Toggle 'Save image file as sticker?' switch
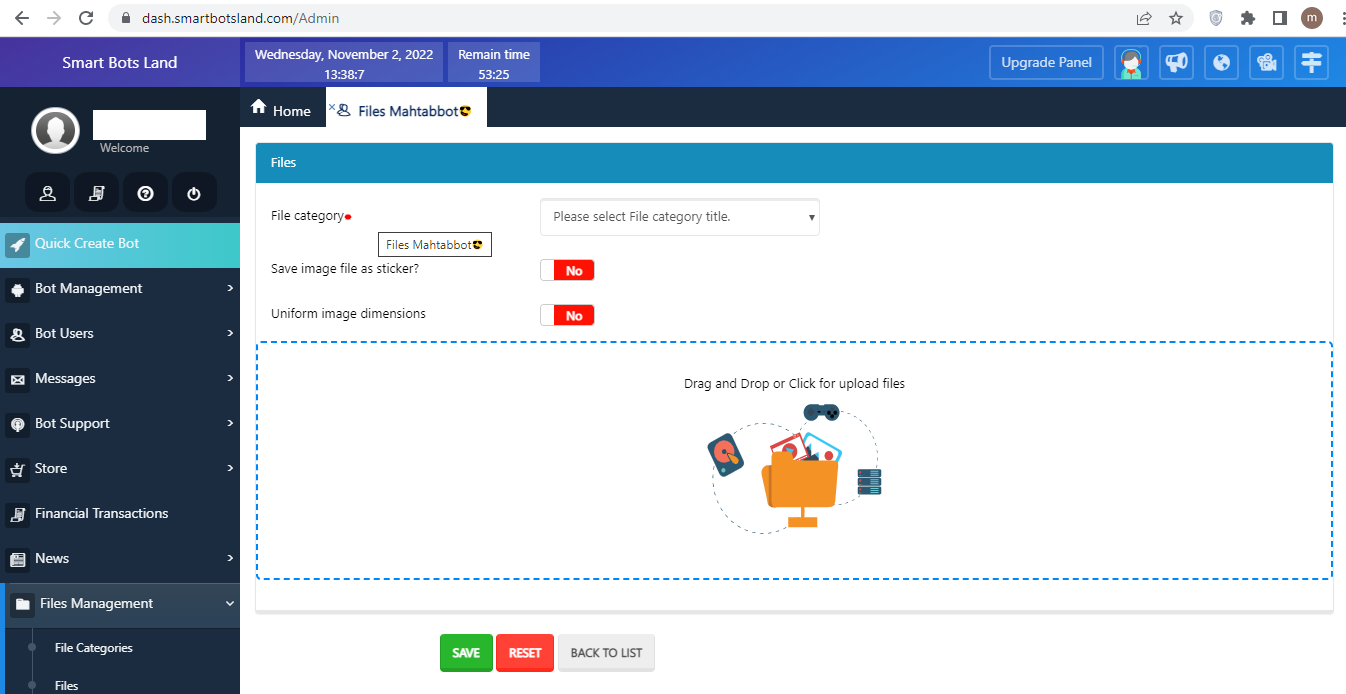Viewport: 1346px width, 694px height. point(567,270)
